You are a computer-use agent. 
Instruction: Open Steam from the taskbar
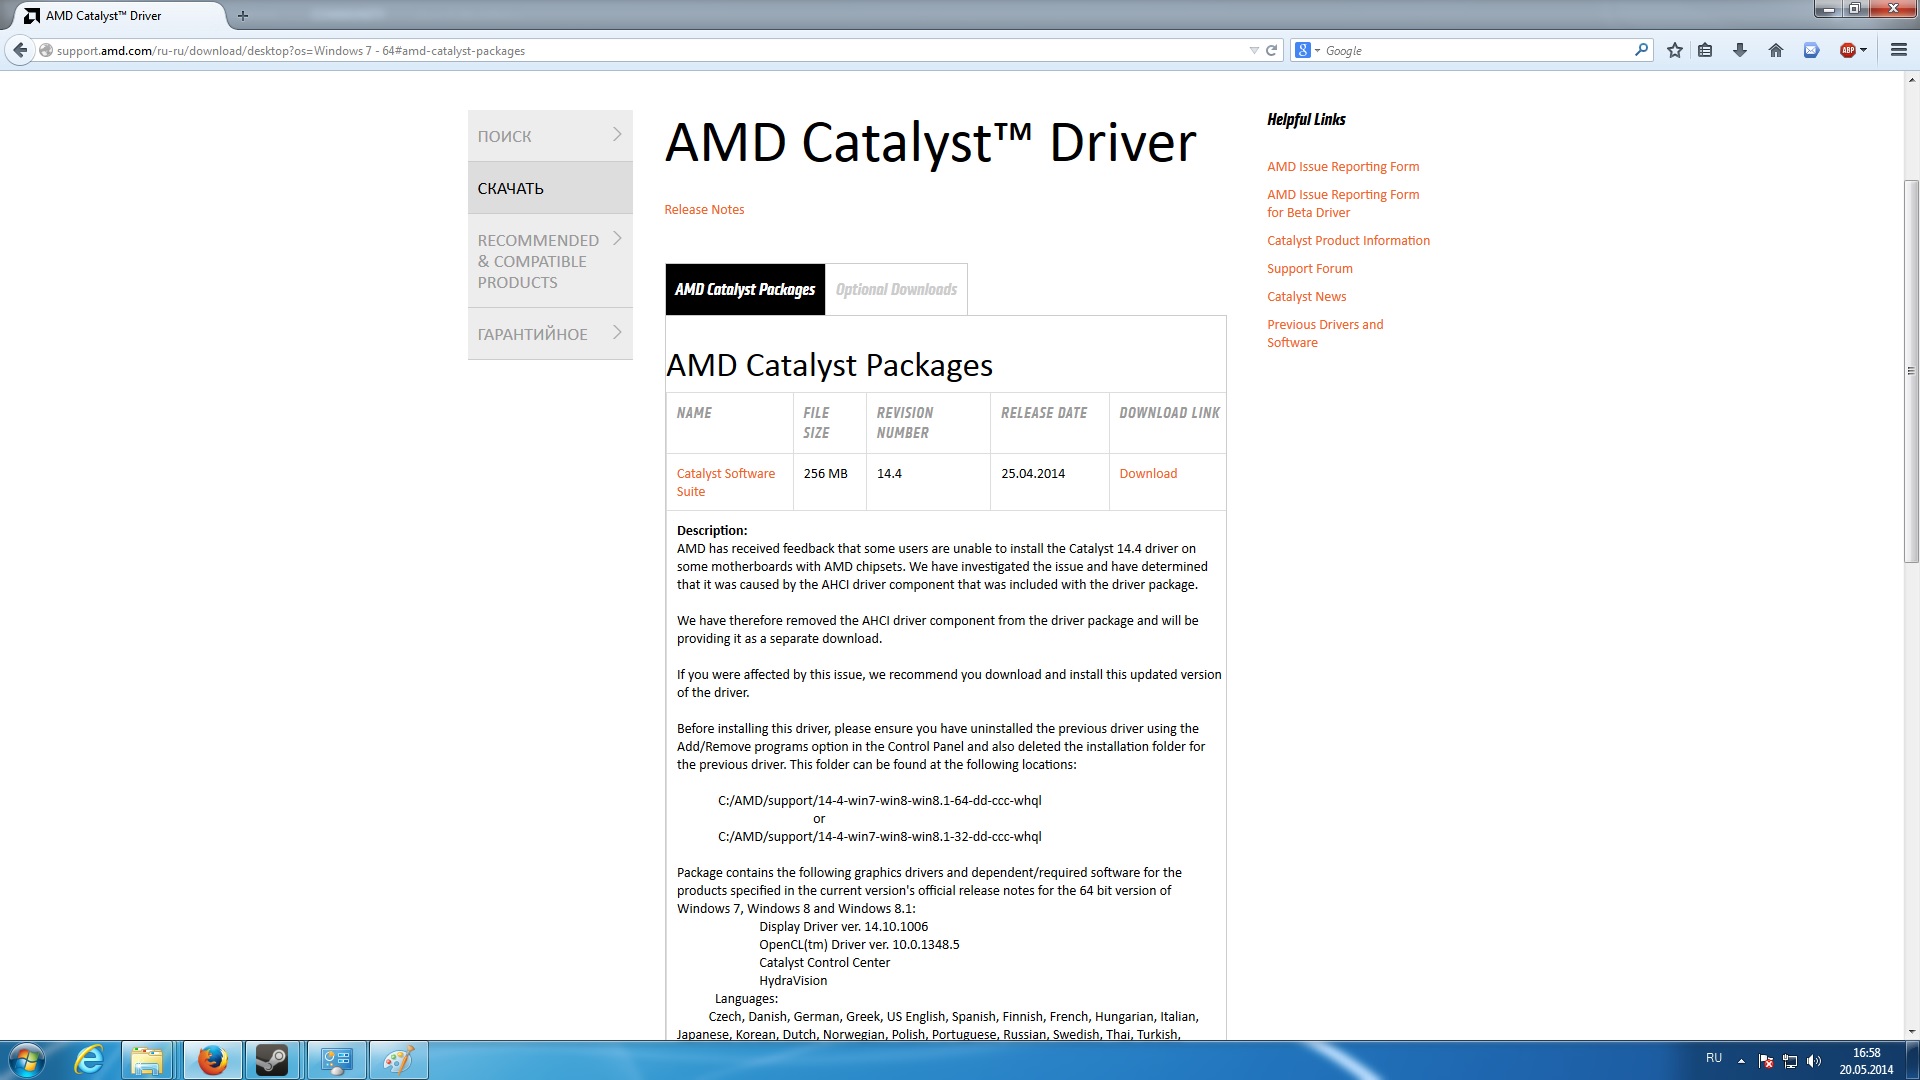pyautogui.click(x=272, y=1060)
